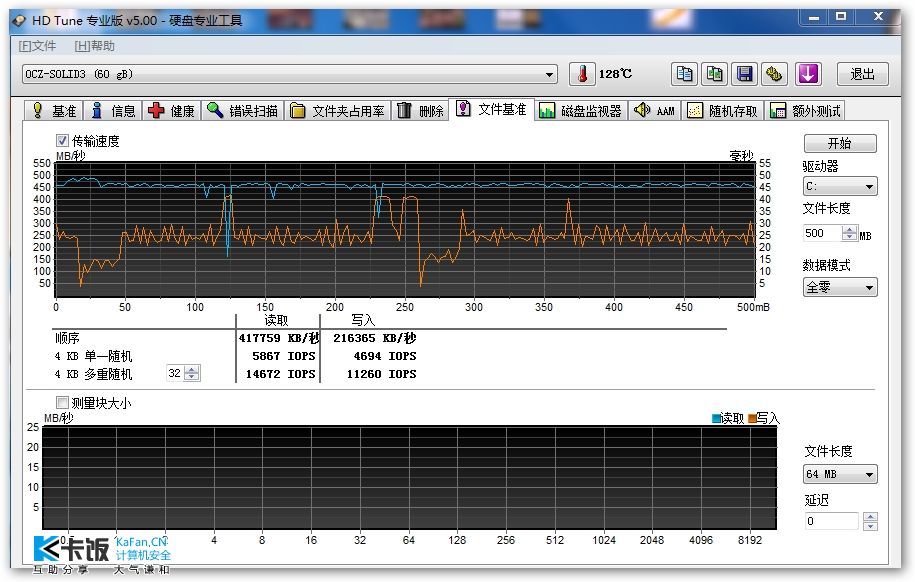Expand the OCZ-SOLID3 drive selector dropdown
Image resolution: width=915 pixels, height=582 pixels.
click(549, 75)
